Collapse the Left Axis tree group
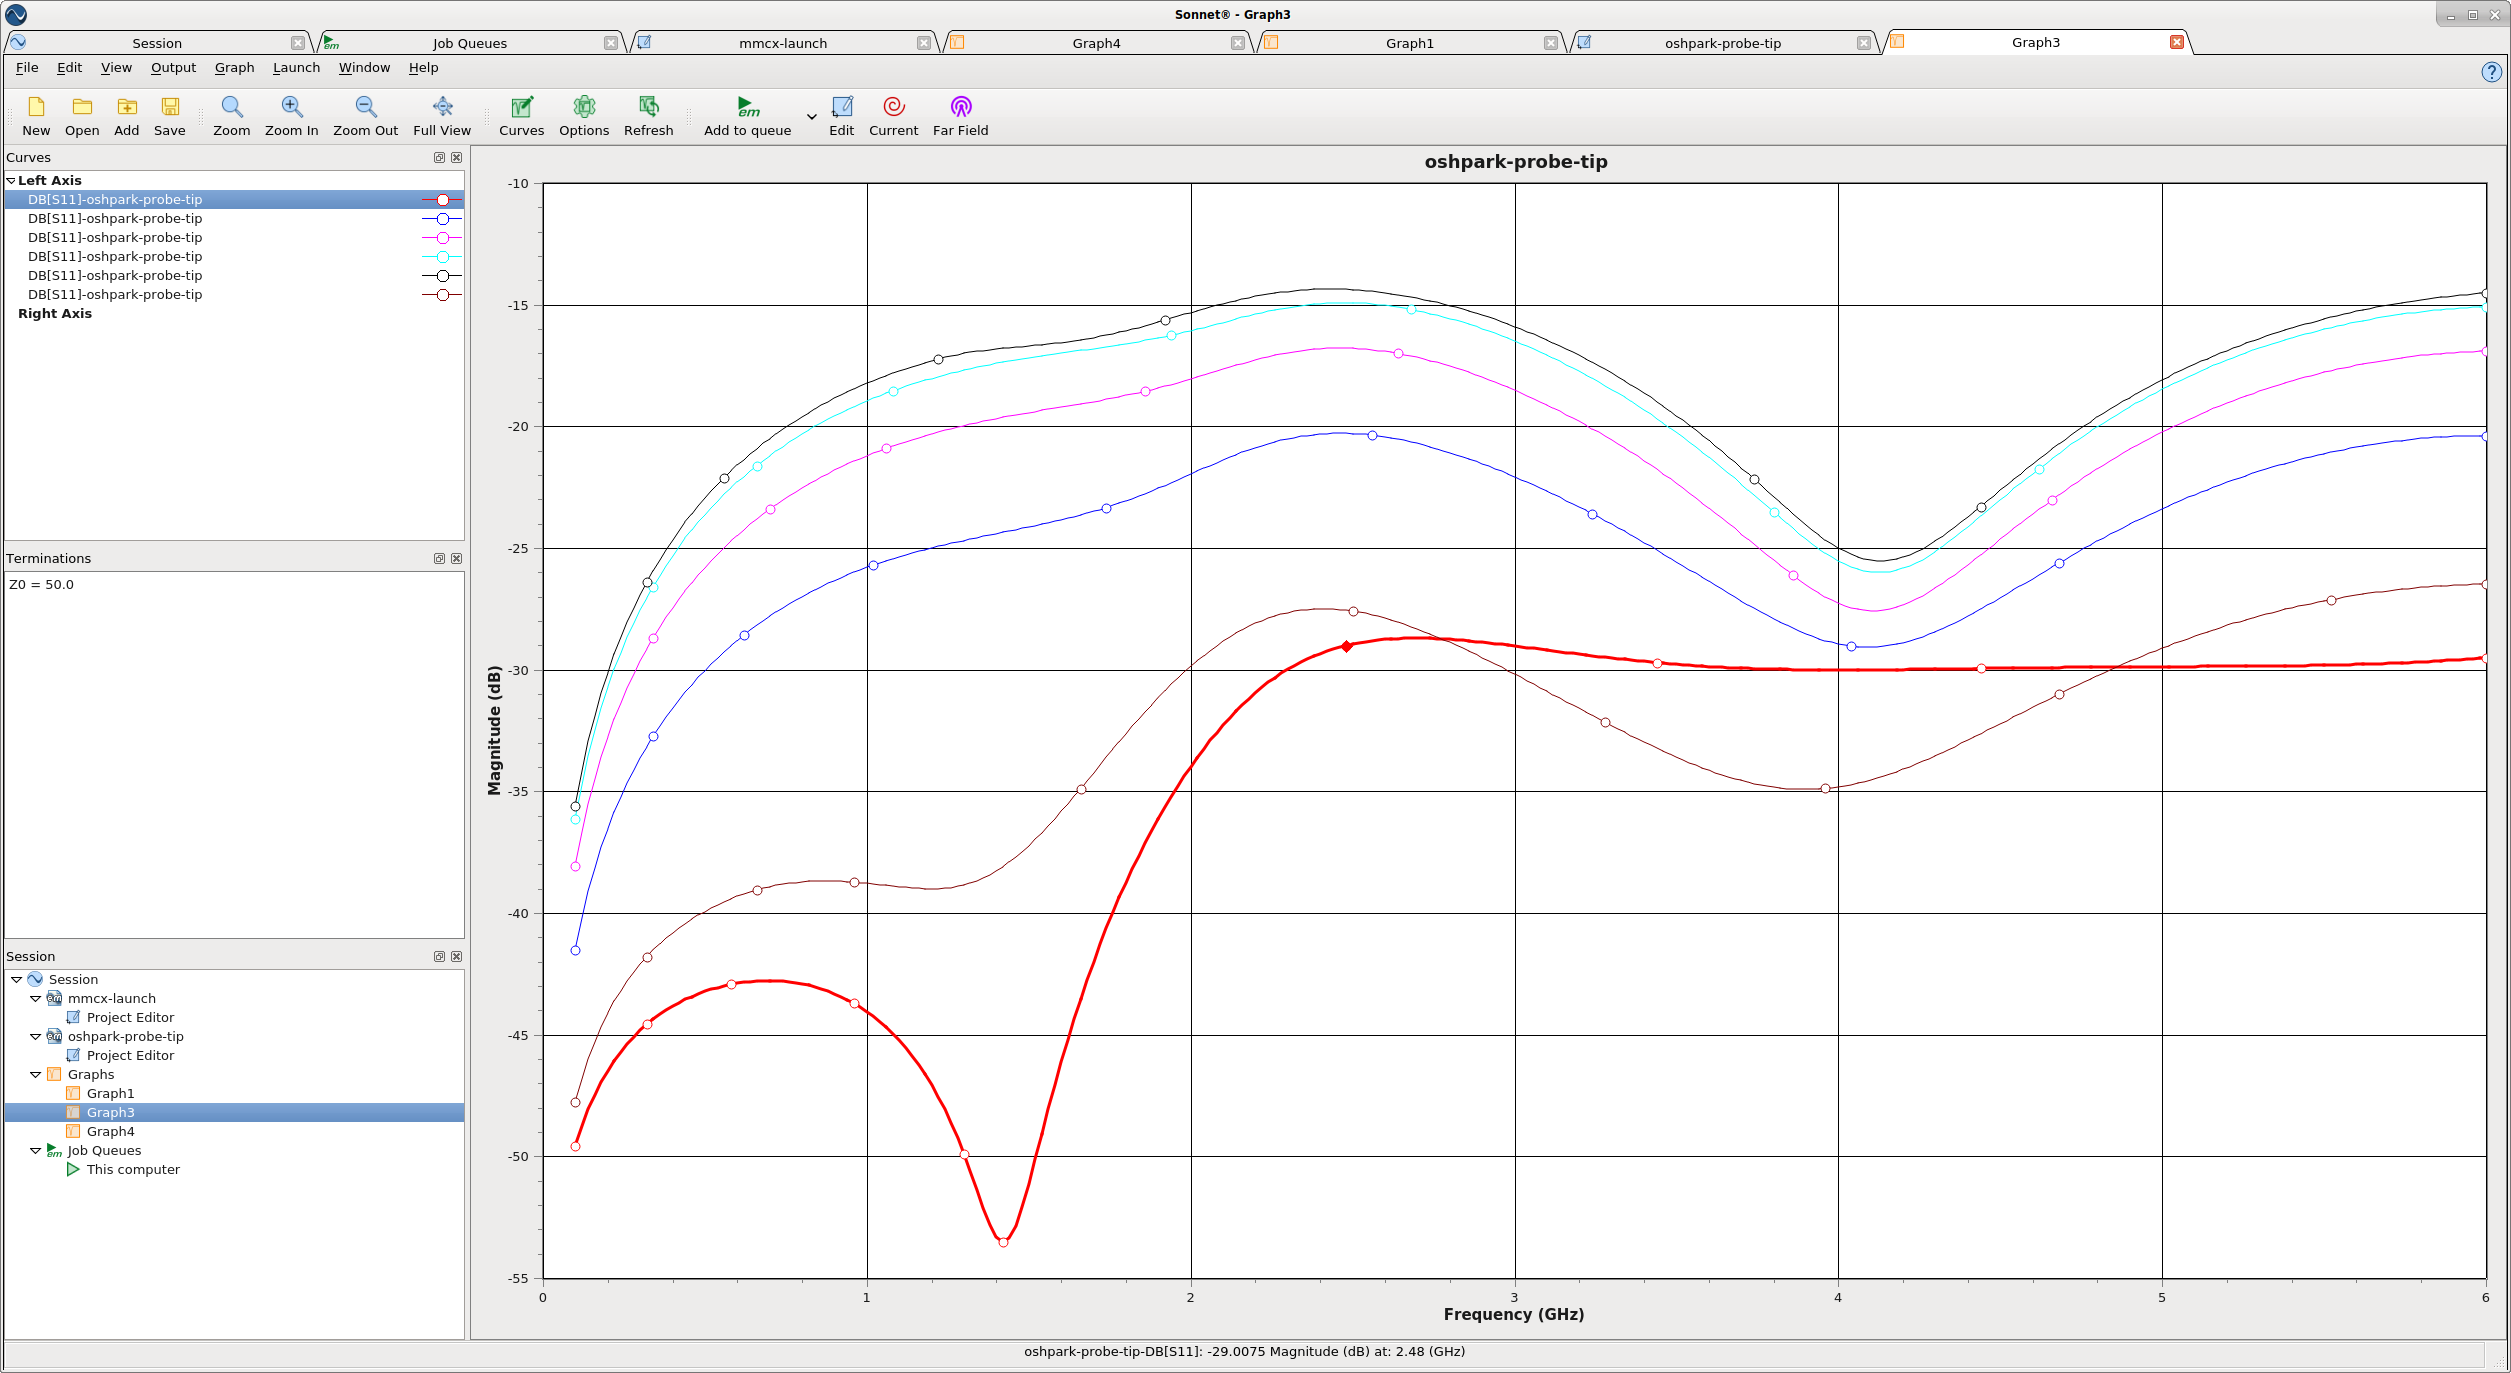Viewport: 2511px width, 1373px height. [x=11, y=181]
